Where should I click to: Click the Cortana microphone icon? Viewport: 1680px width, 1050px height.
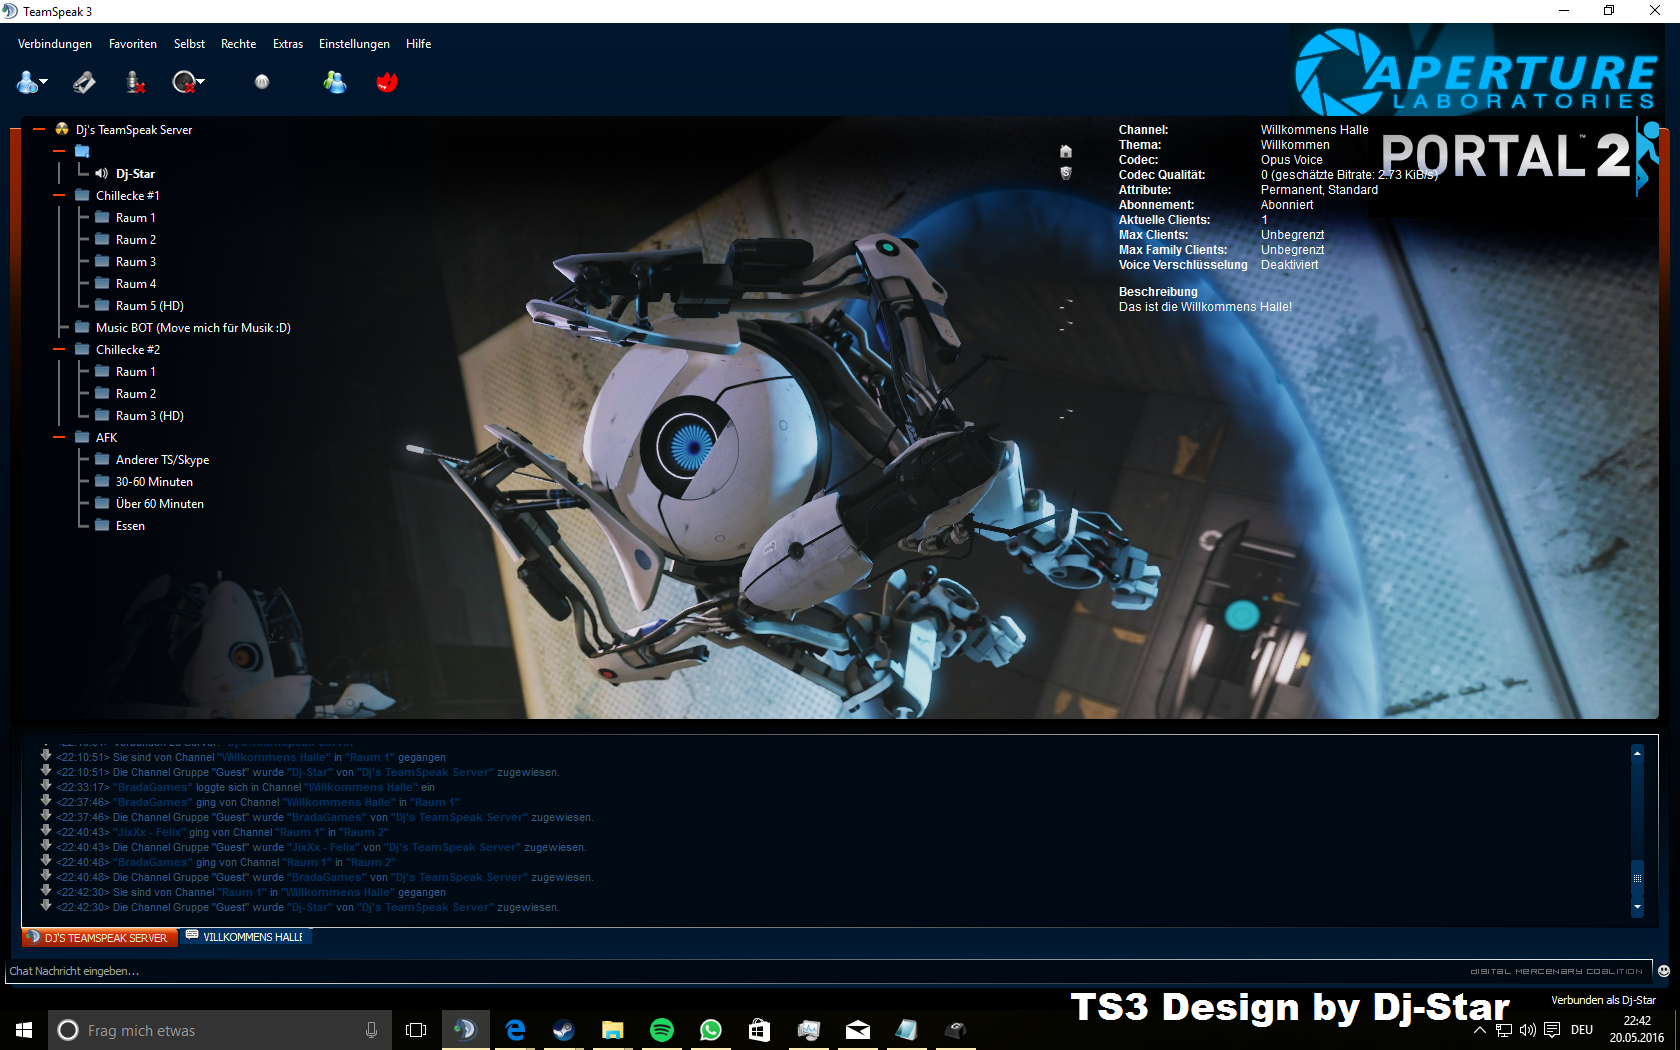[x=371, y=1030]
